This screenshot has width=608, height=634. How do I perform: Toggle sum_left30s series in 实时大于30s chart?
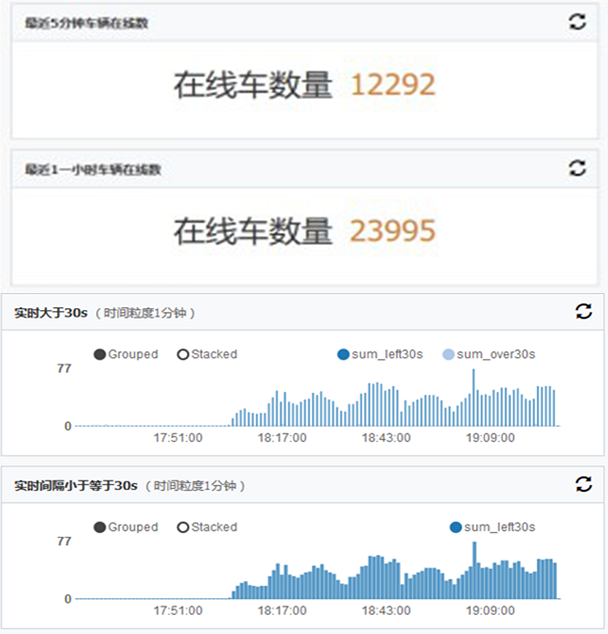380,355
